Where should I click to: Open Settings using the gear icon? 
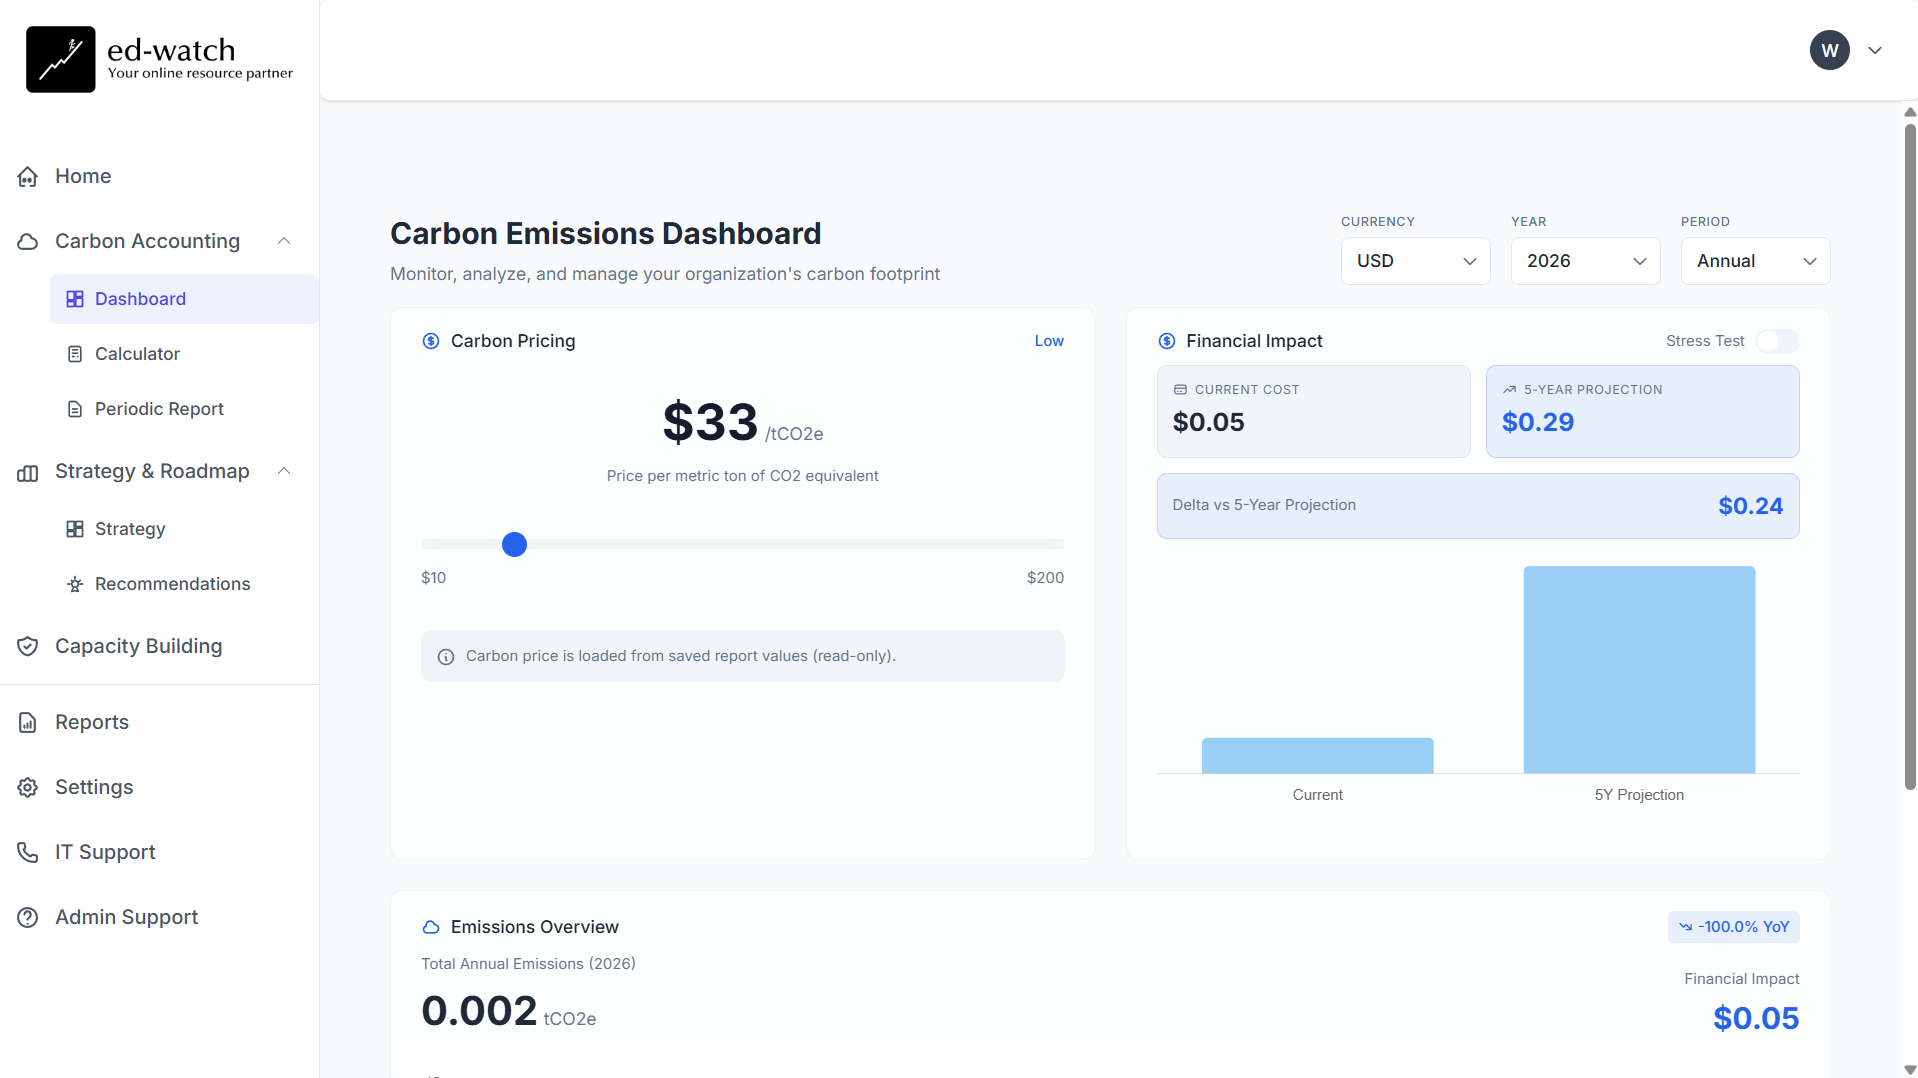(28, 787)
